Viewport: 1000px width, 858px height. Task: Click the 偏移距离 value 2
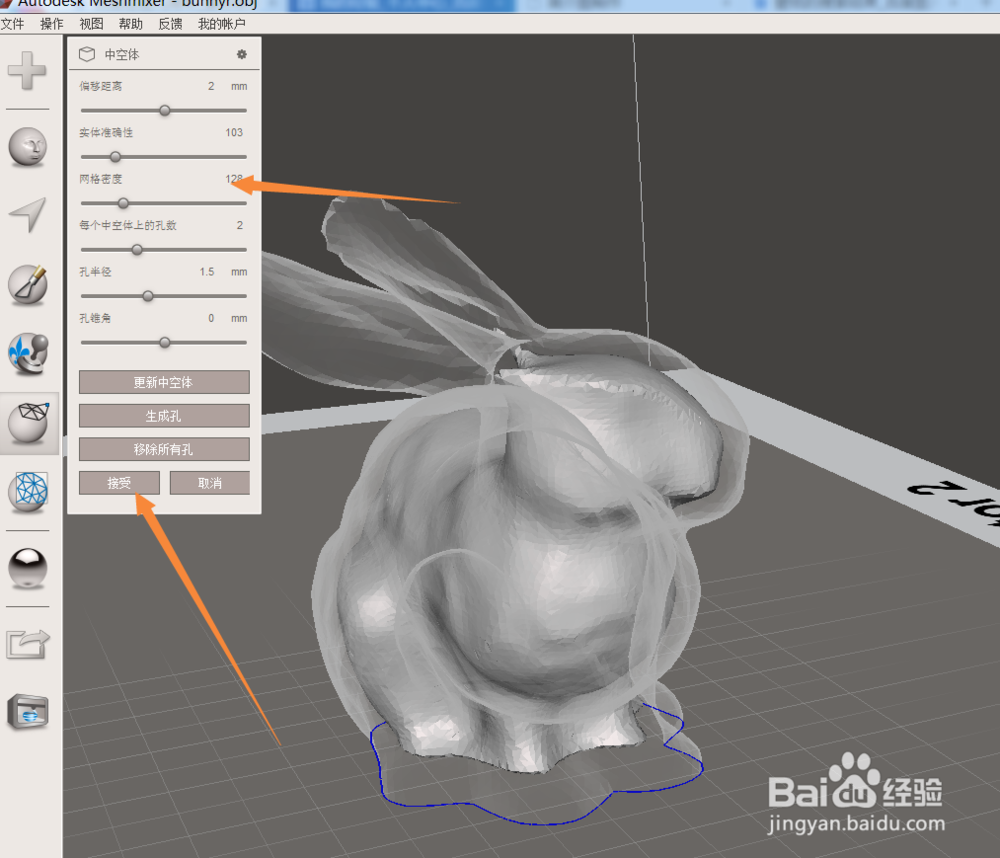(x=211, y=86)
